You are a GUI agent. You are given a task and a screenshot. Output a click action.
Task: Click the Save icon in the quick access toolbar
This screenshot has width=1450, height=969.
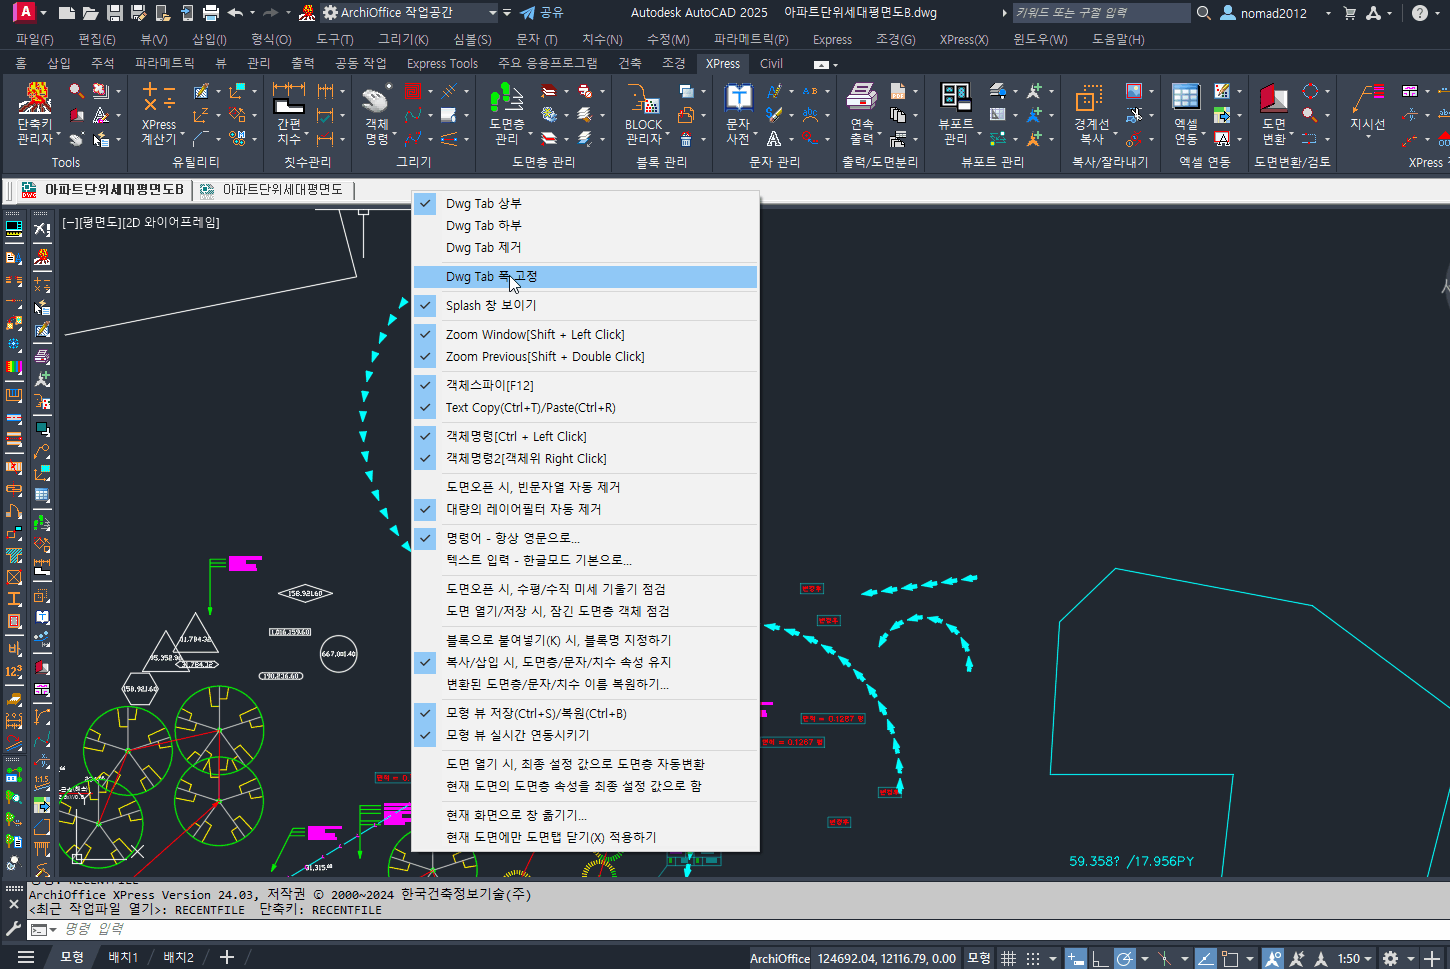[x=115, y=13]
